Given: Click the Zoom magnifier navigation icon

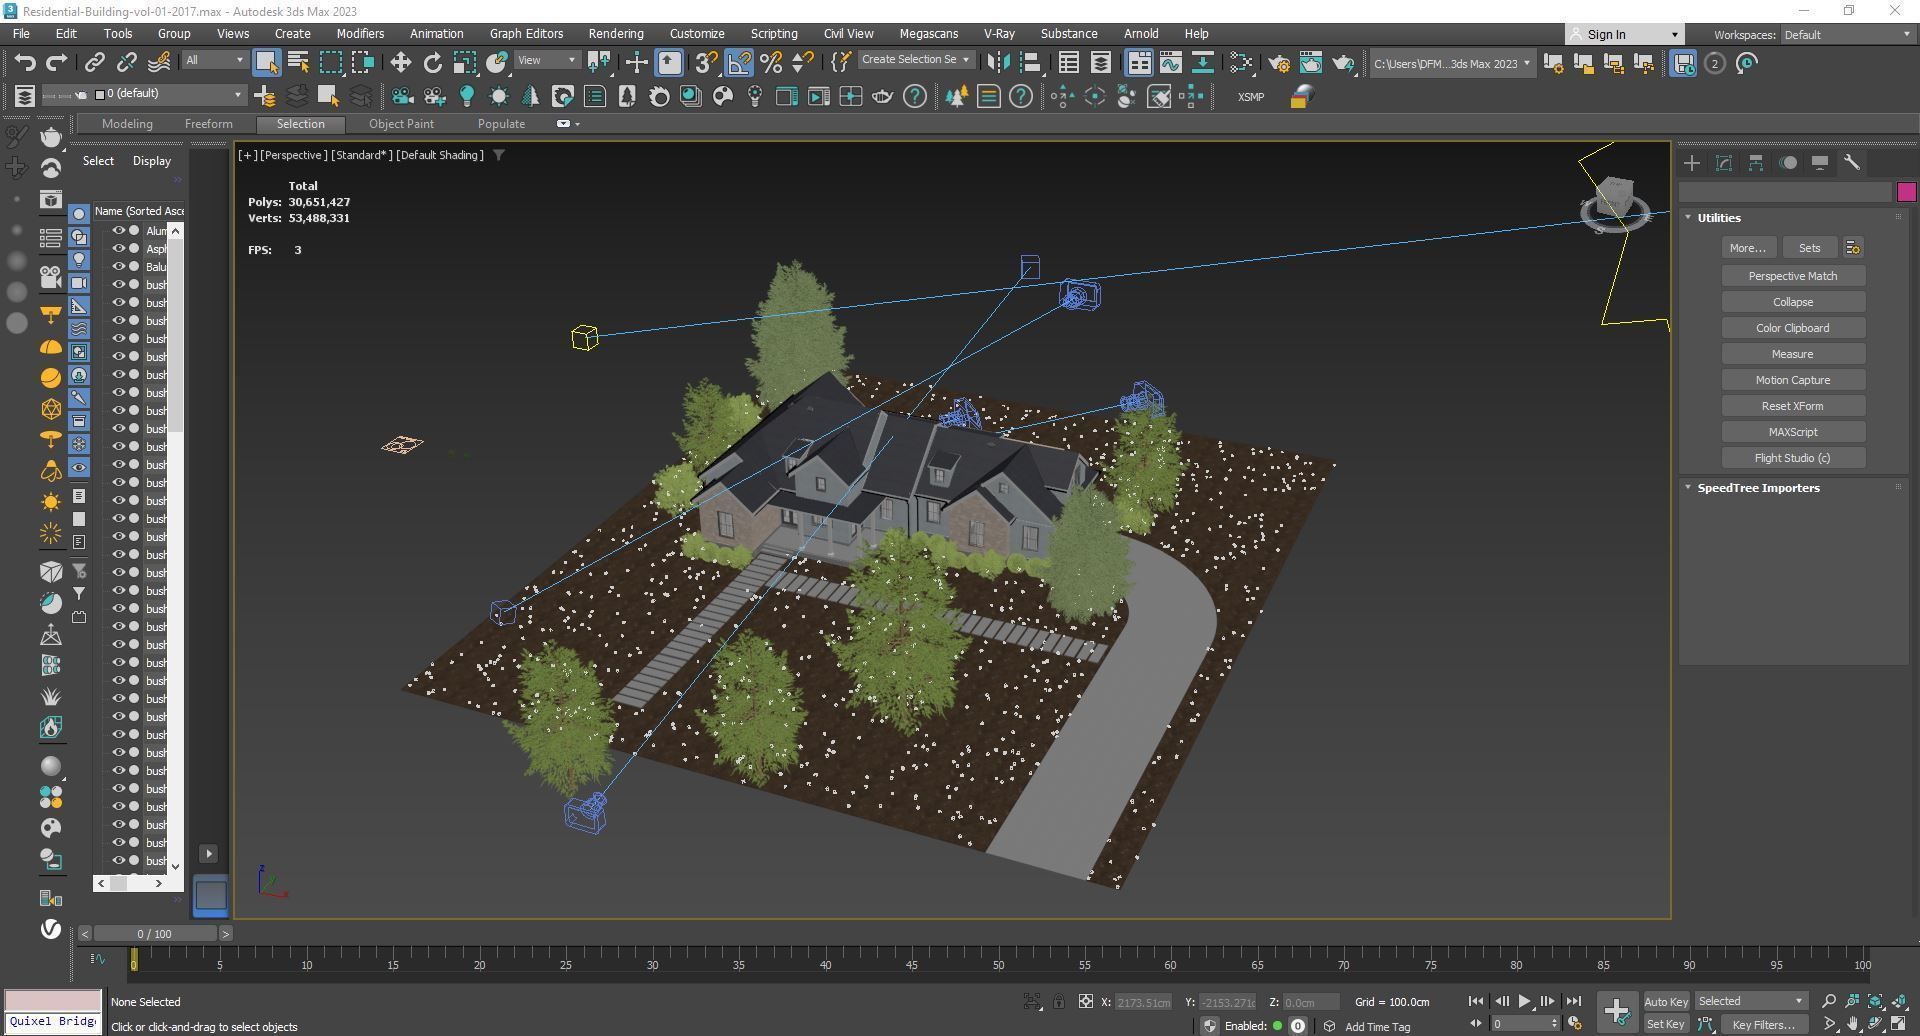Looking at the screenshot, I should click(x=1829, y=1001).
